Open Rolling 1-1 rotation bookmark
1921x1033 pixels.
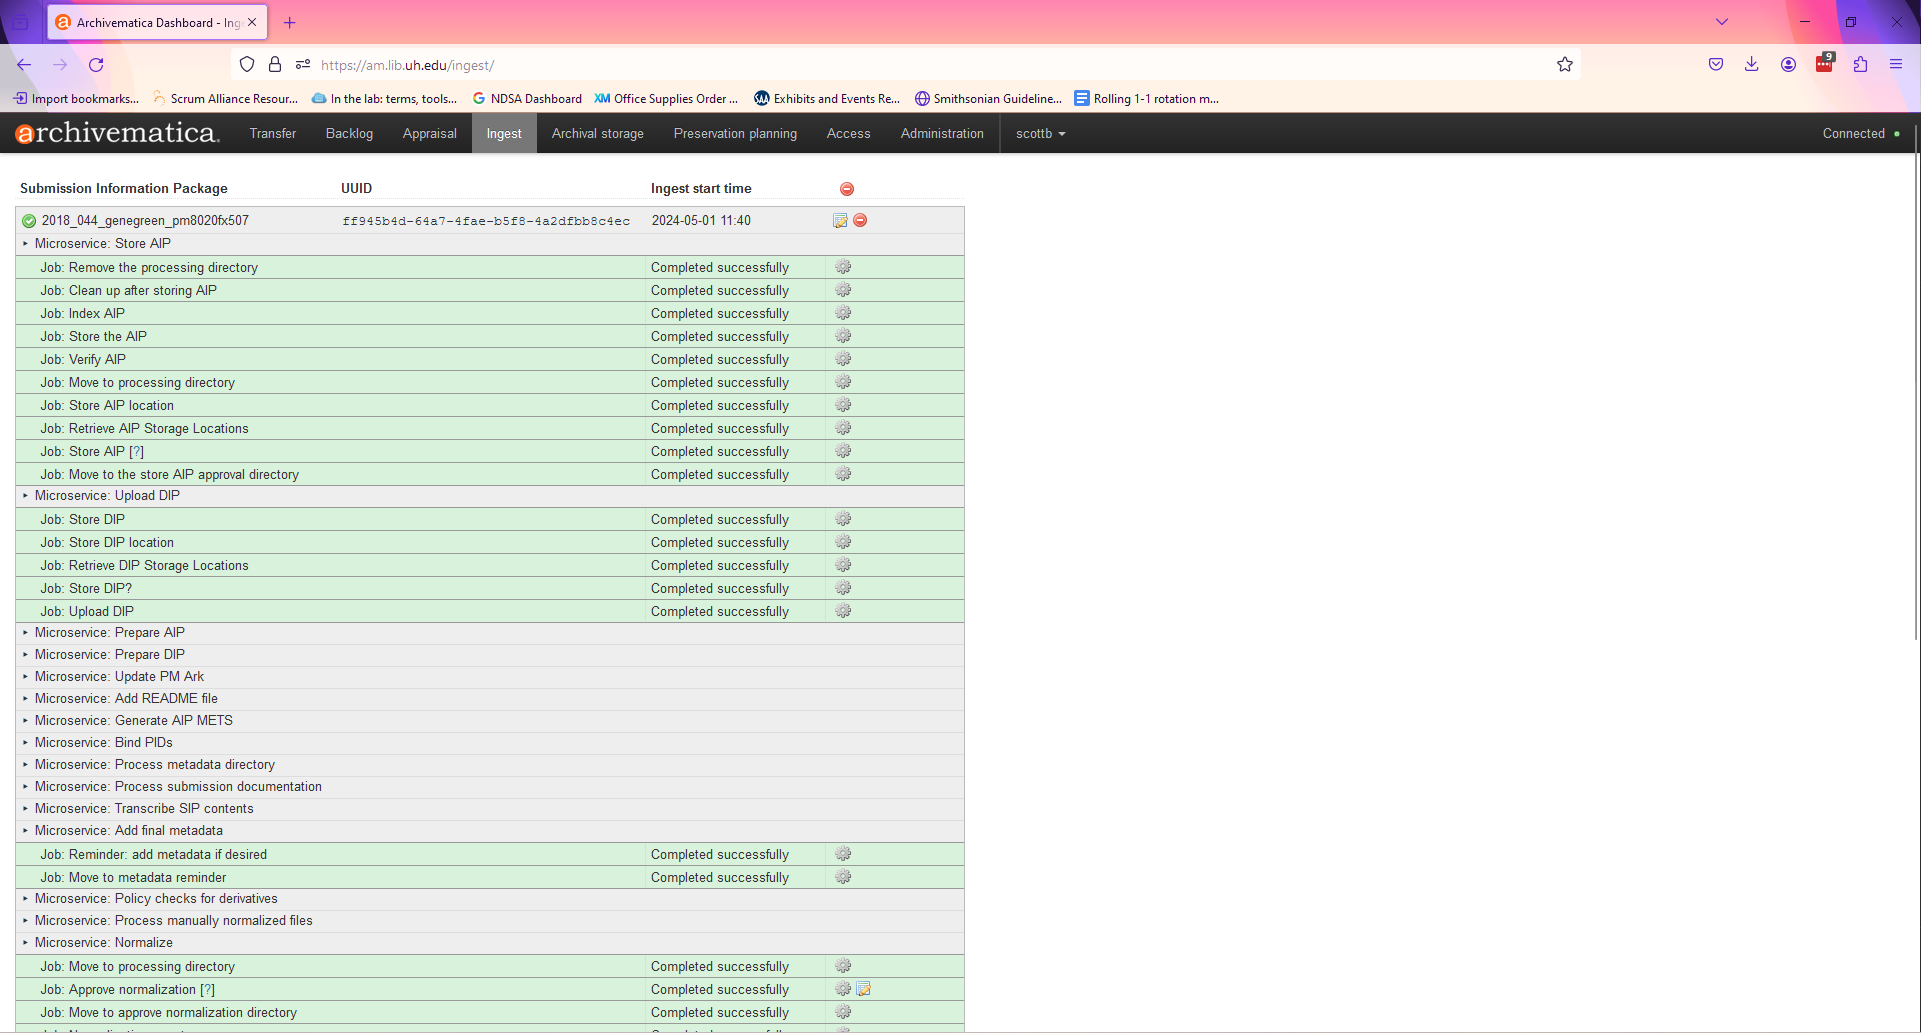pos(1147,99)
